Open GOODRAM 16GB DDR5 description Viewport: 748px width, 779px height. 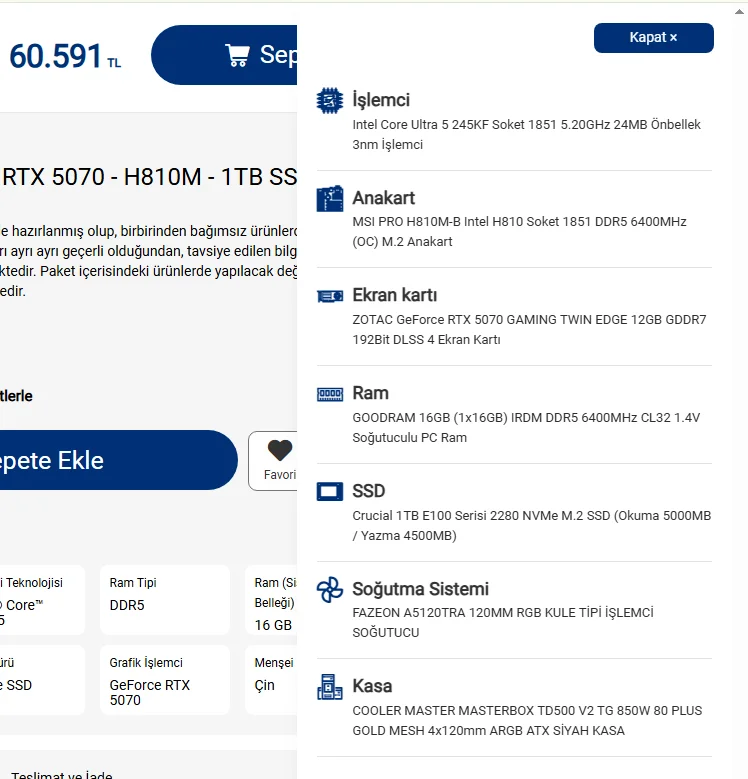[x=526, y=427]
